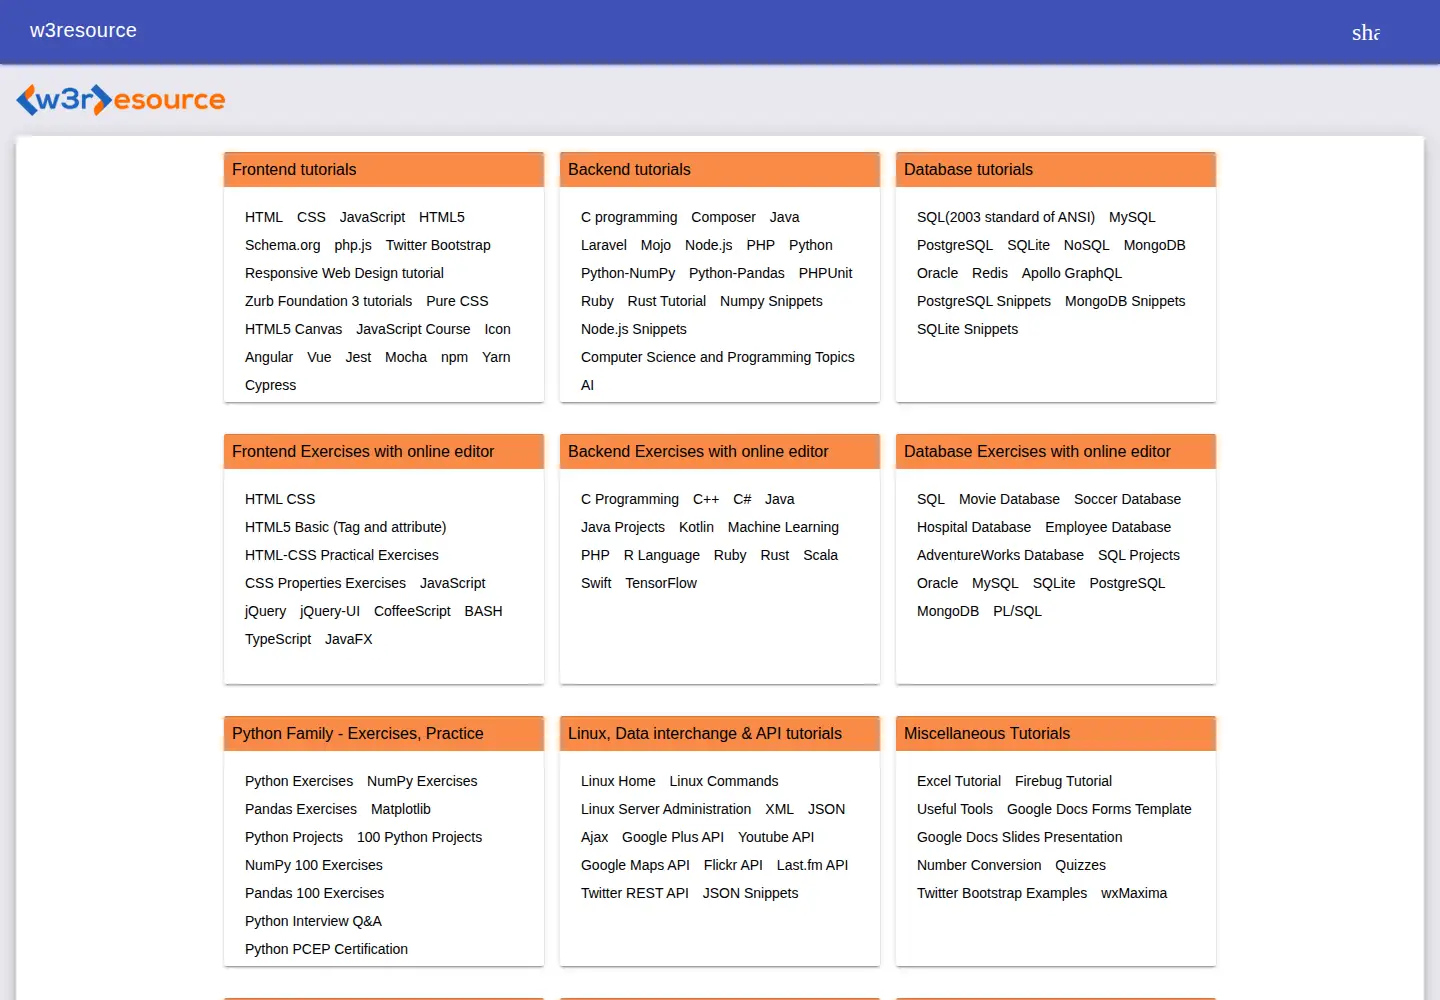Click the wxMaxima link
Screen dimensions: 1440x1000
[x=1134, y=893]
